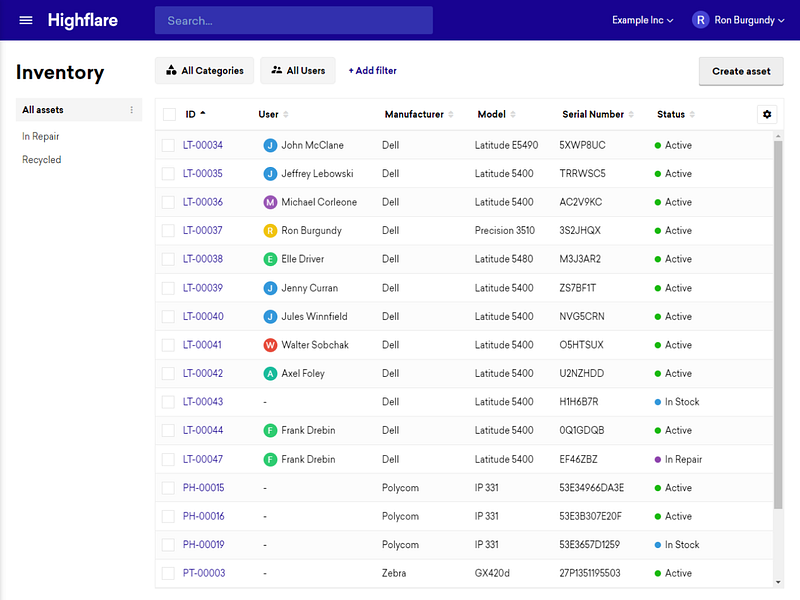Click Michael Corleone's purple avatar

[x=270, y=203]
